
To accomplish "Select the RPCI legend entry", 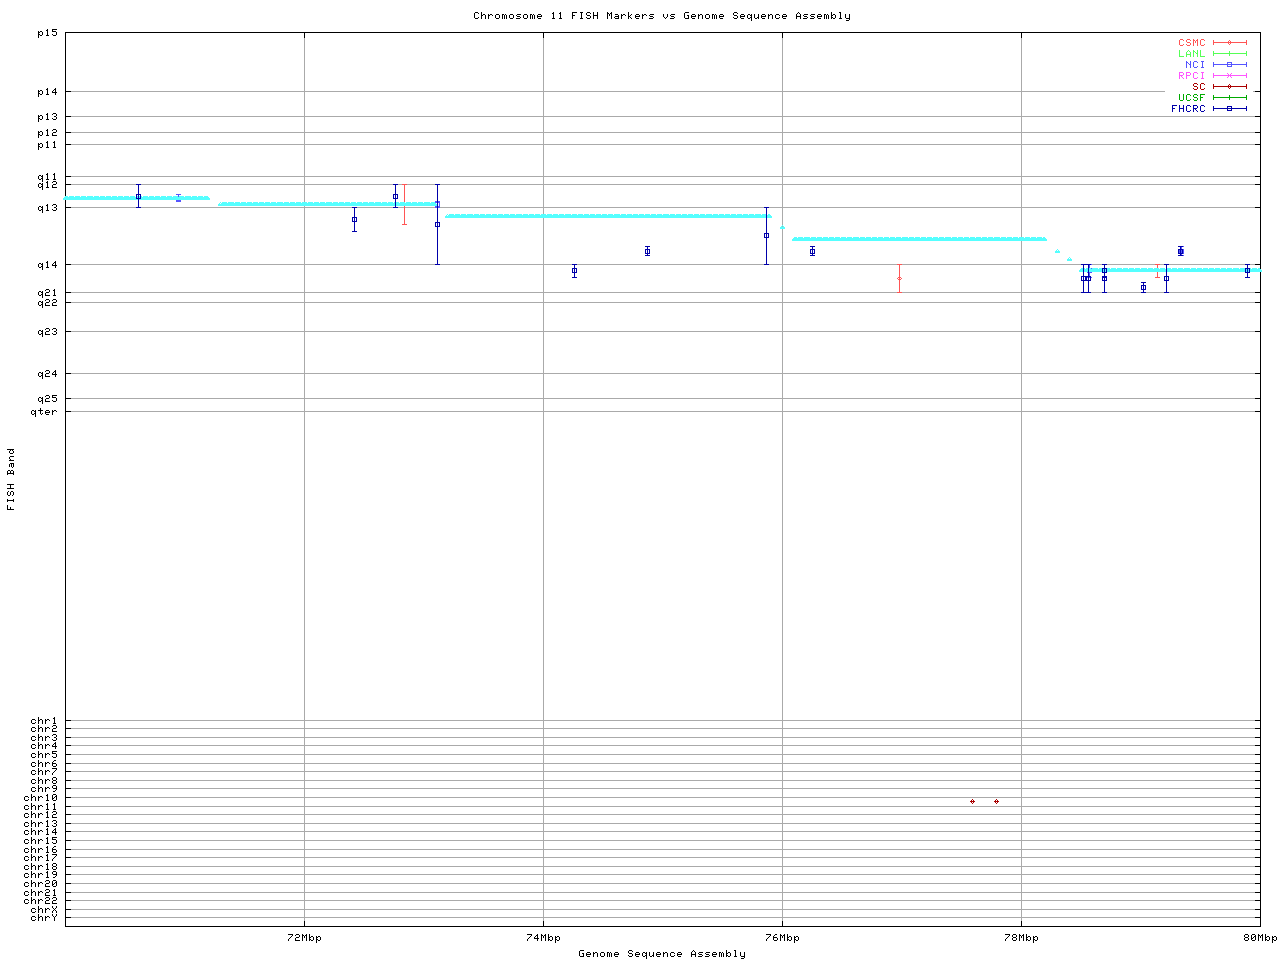I will point(1212,75).
